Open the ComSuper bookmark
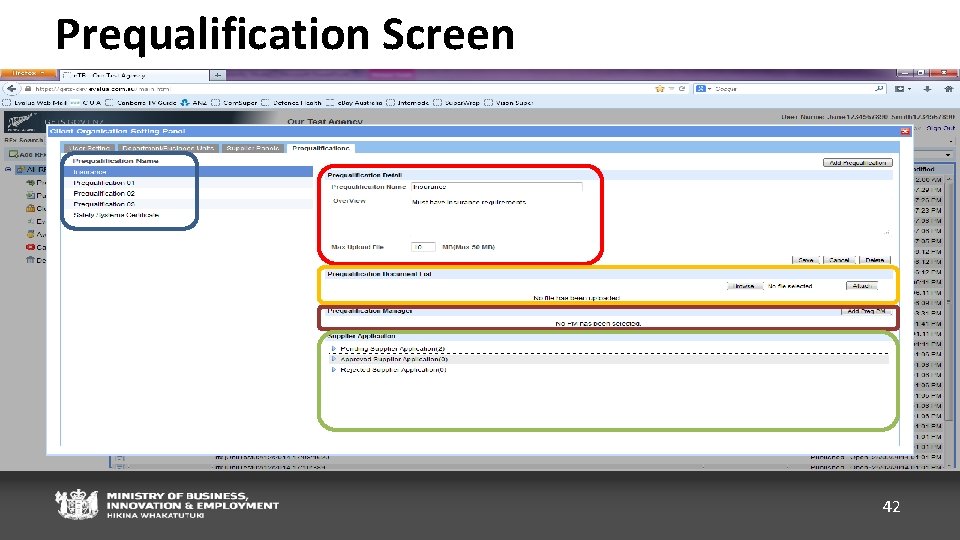The width and height of the screenshot is (960, 540). (x=234, y=103)
